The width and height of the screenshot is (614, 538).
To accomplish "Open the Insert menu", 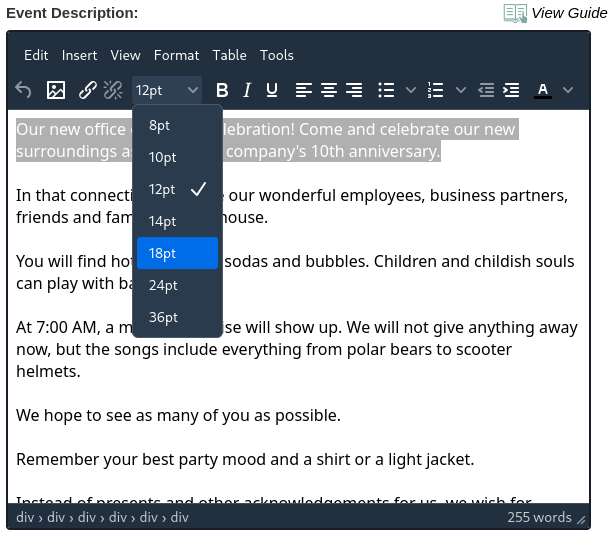I will pyautogui.click(x=79, y=55).
